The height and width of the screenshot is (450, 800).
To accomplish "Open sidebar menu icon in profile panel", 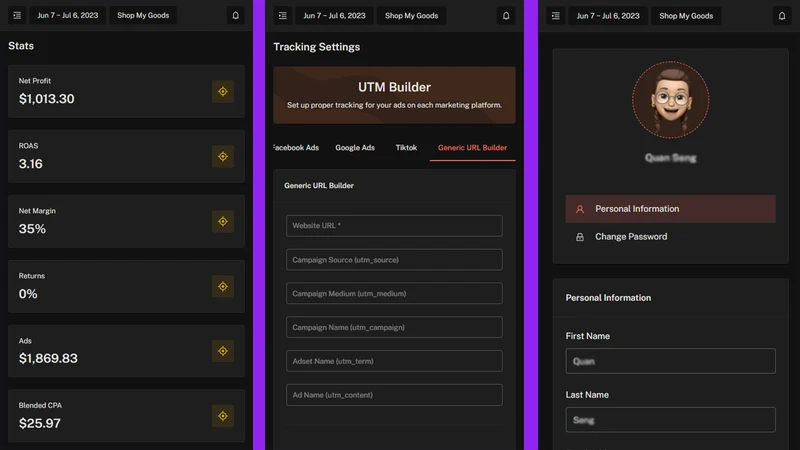I will [x=556, y=16].
